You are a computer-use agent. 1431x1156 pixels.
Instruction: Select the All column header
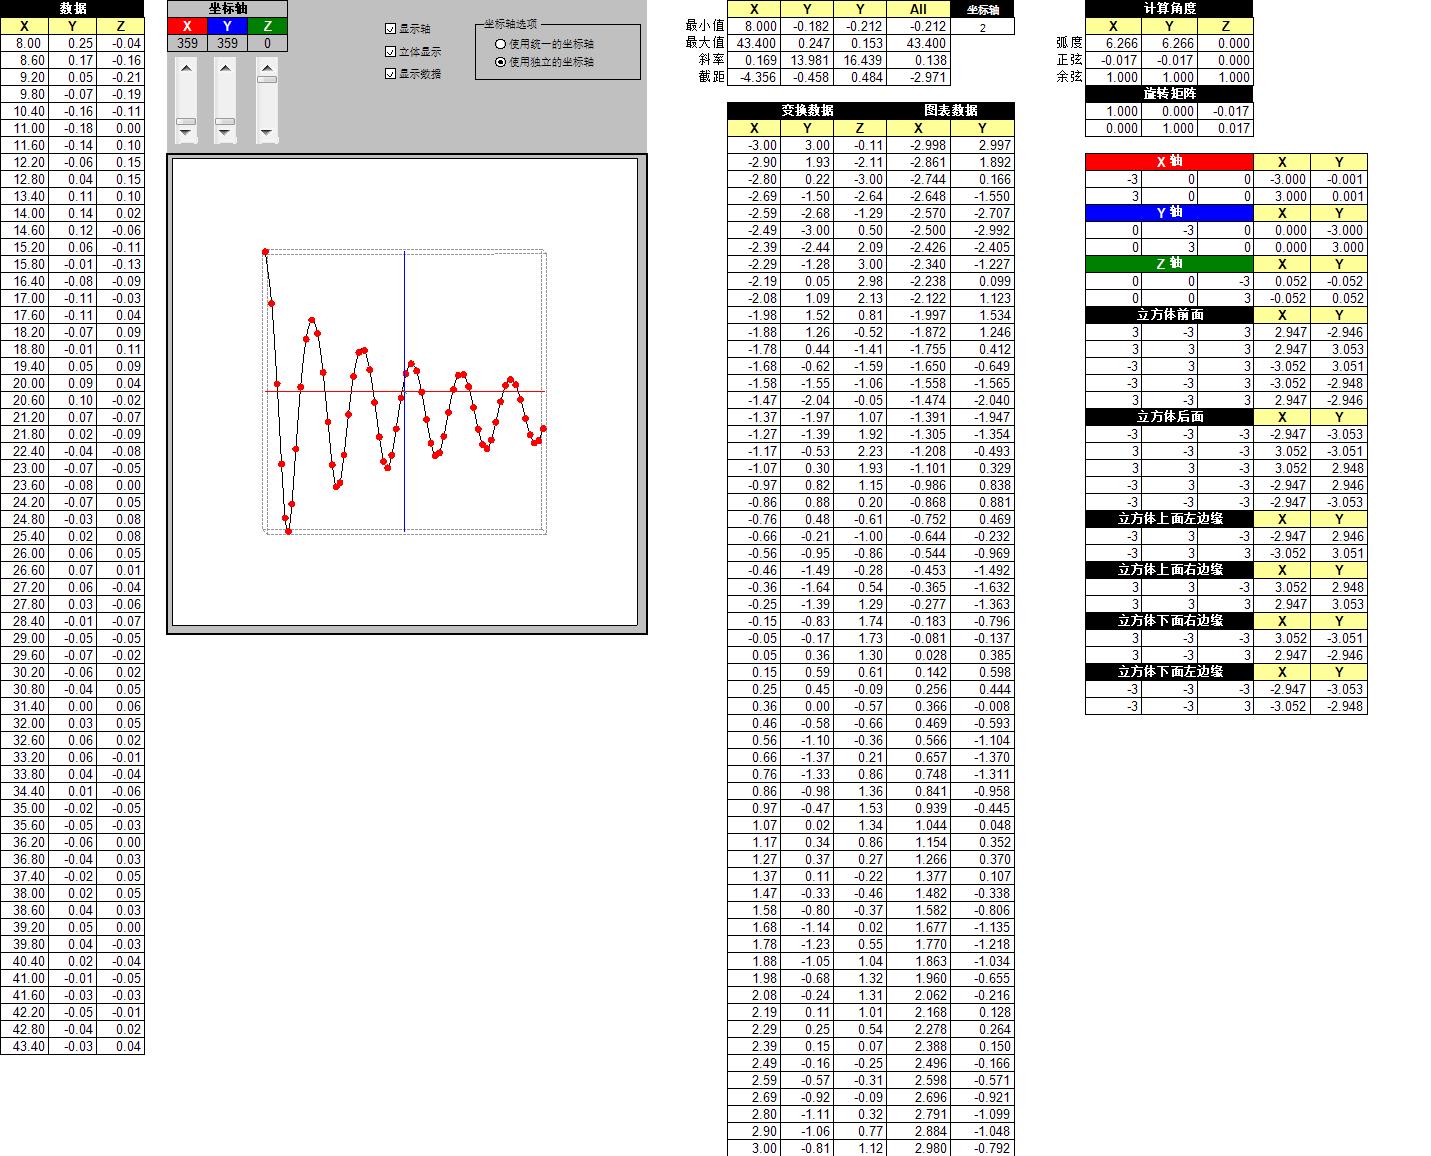918,9
